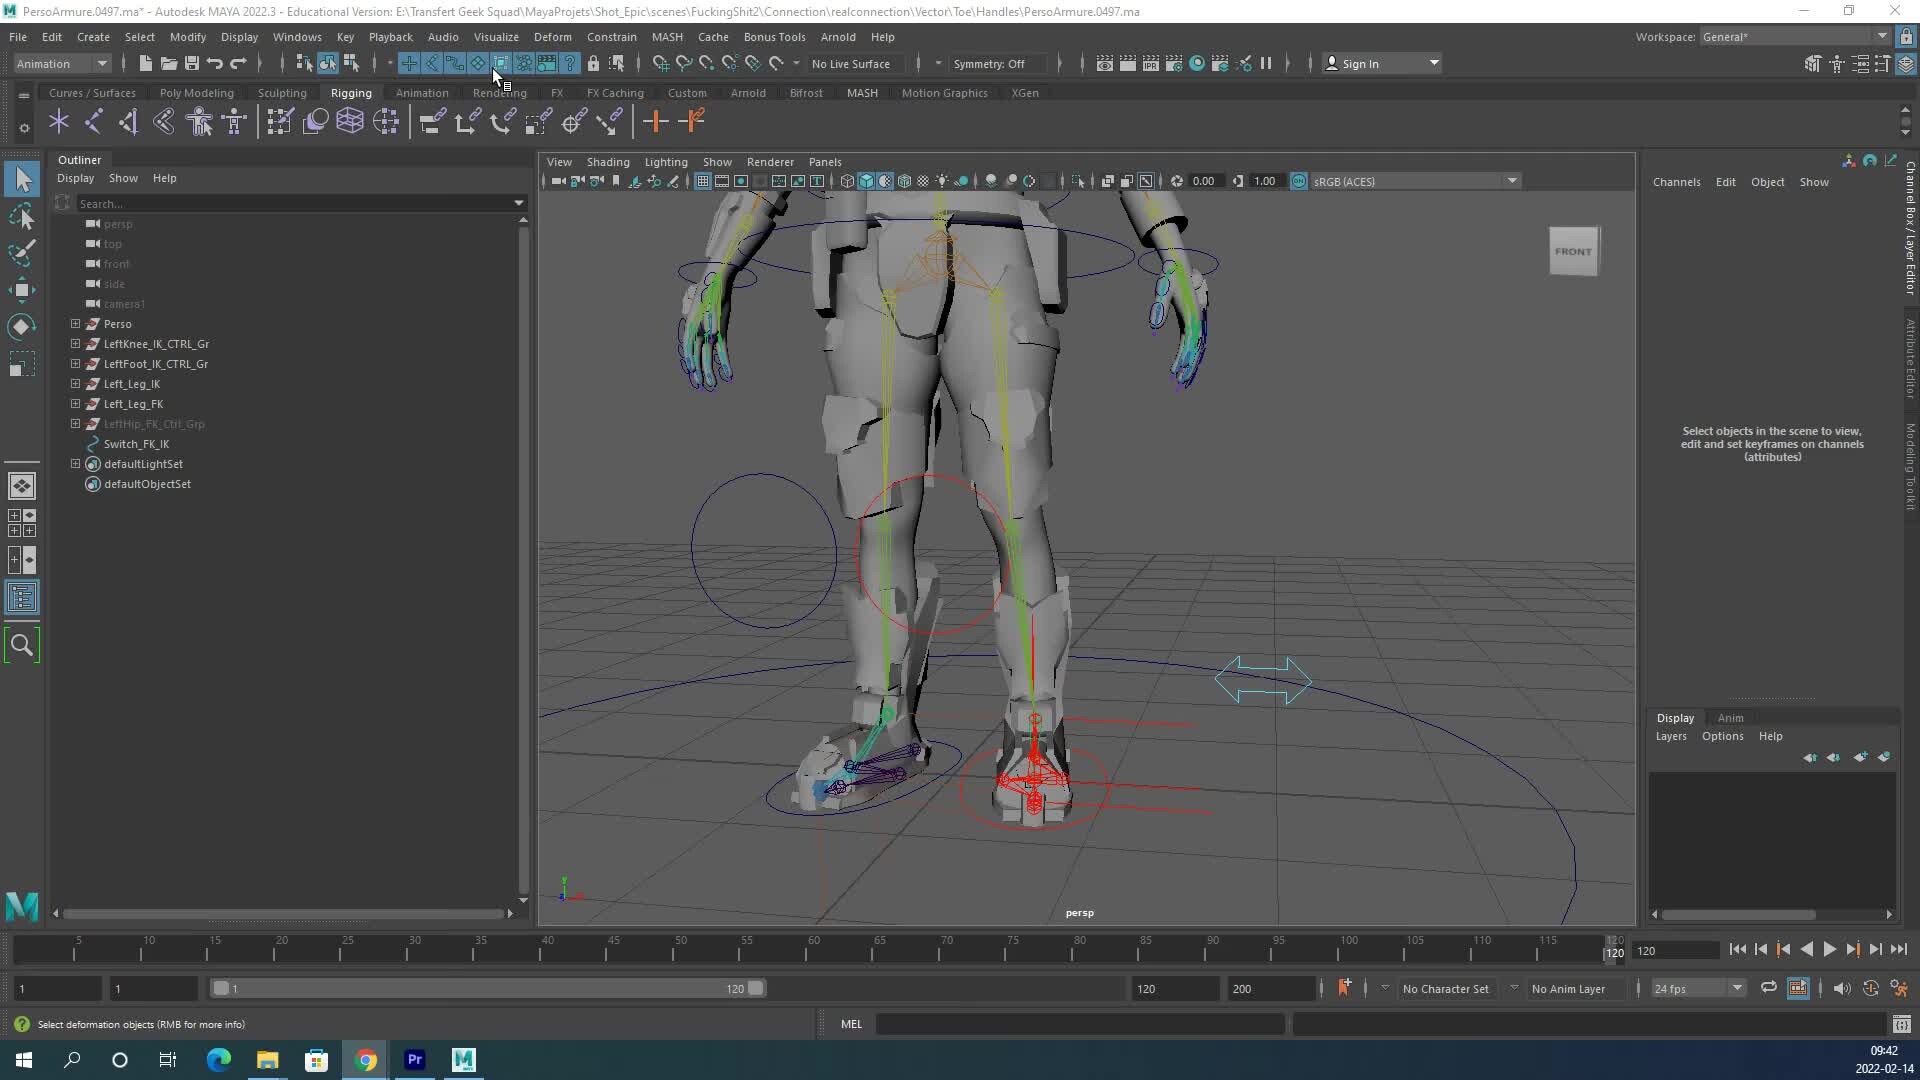The image size is (1920, 1080).
Task: Activate the Scale tool
Action: point(22,363)
